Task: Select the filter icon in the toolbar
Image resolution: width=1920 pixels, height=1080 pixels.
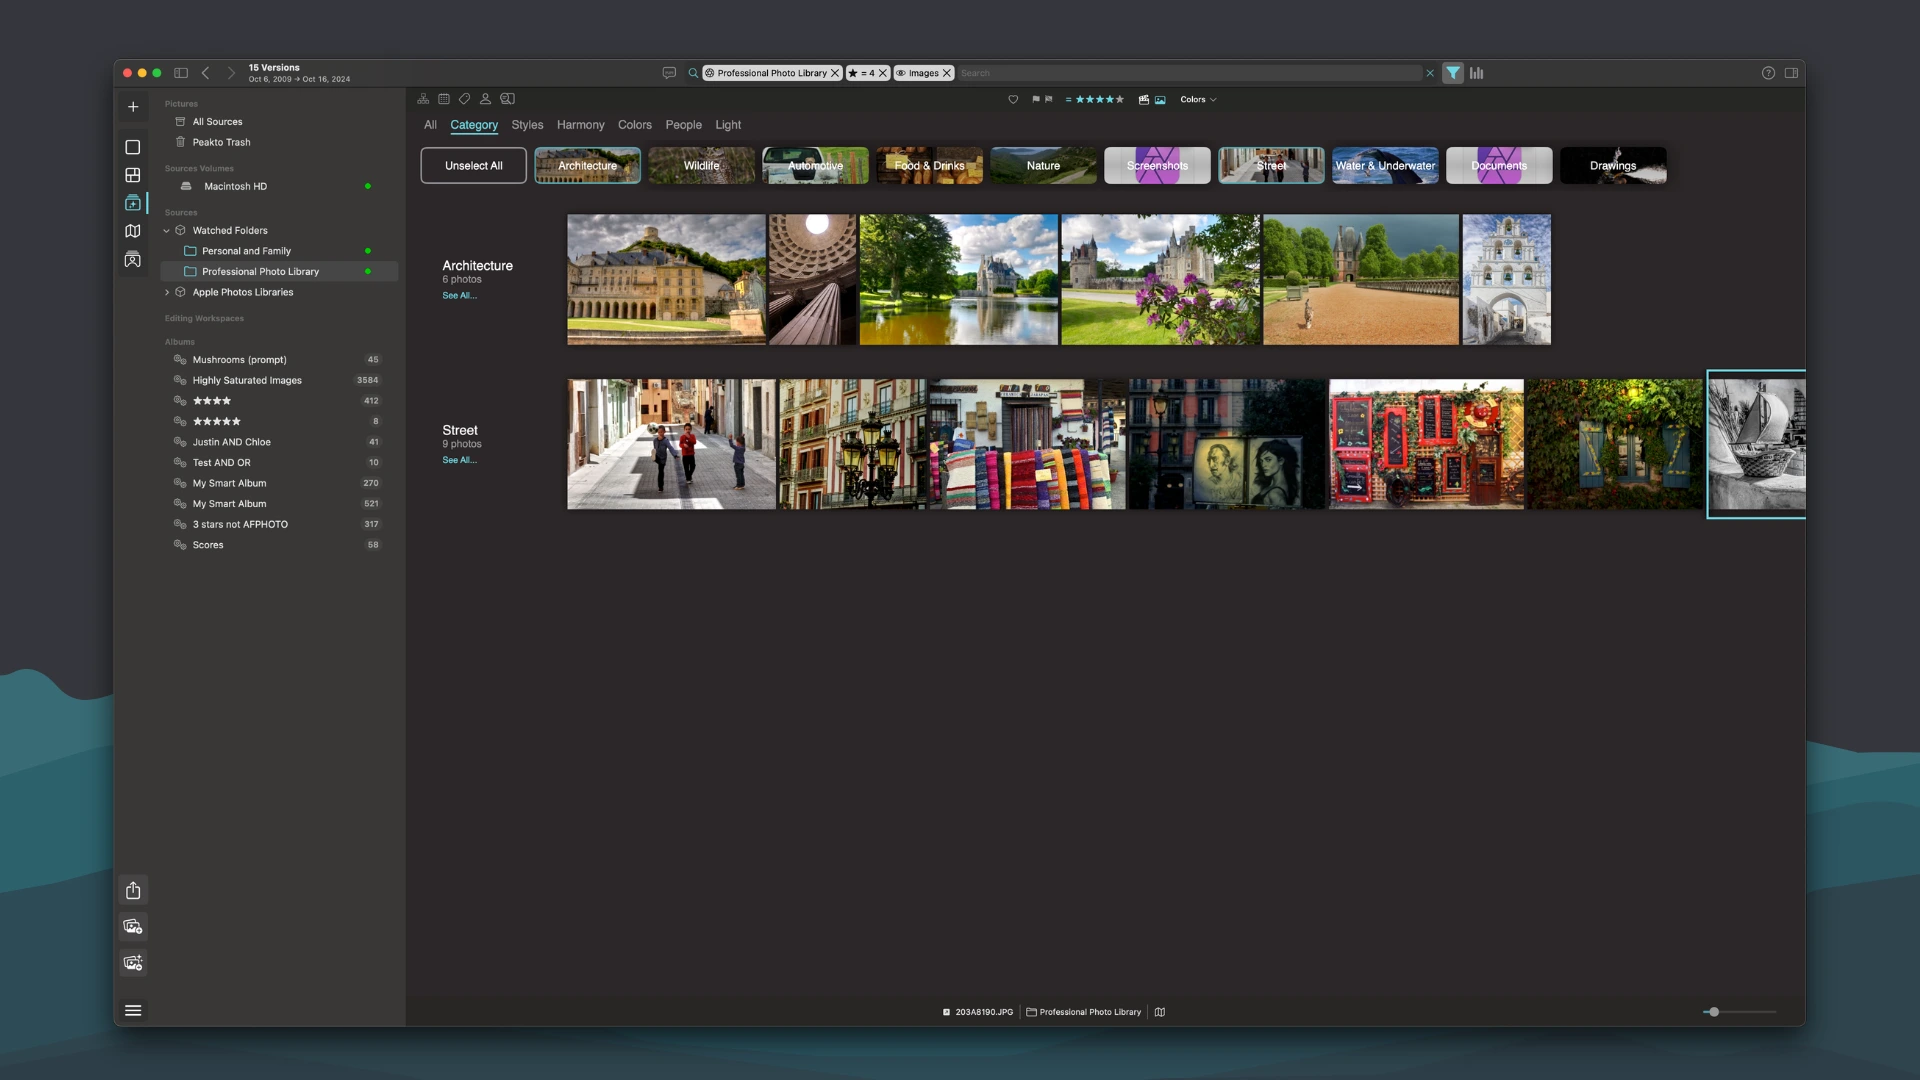Action: click(1453, 73)
